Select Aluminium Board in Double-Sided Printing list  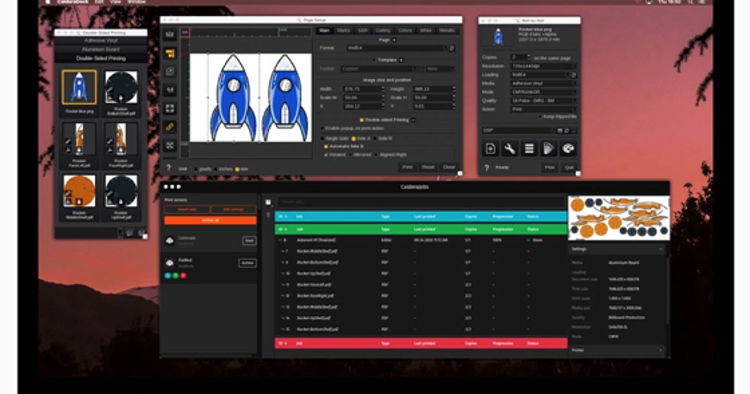(x=100, y=50)
